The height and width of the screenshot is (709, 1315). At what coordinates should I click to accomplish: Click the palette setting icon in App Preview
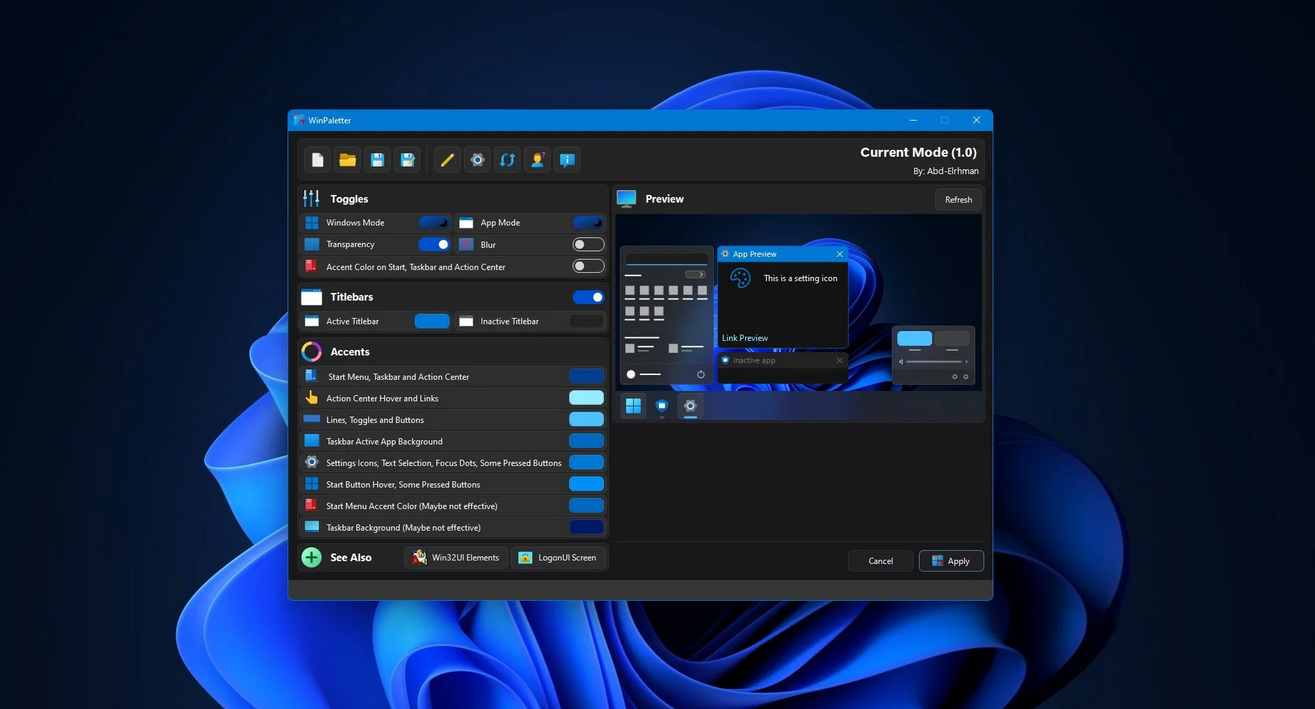tap(740, 279)
